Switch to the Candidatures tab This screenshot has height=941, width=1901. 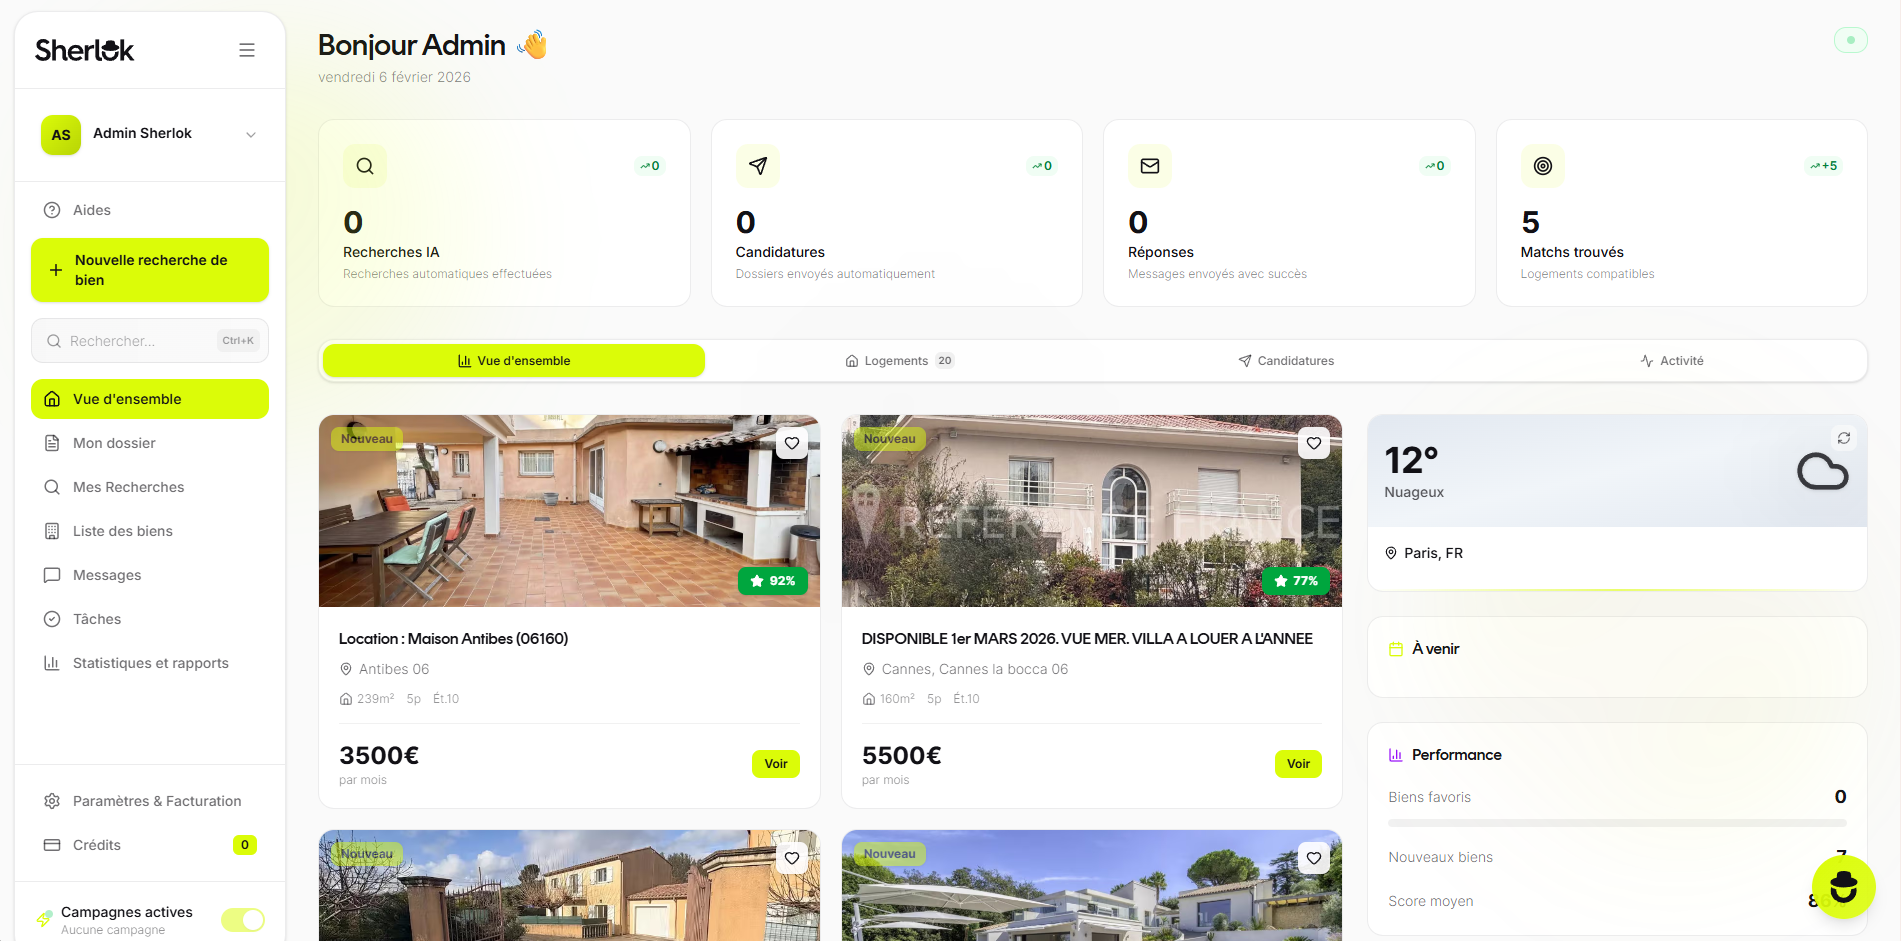pyautogui.click(x=1286, y=361)
